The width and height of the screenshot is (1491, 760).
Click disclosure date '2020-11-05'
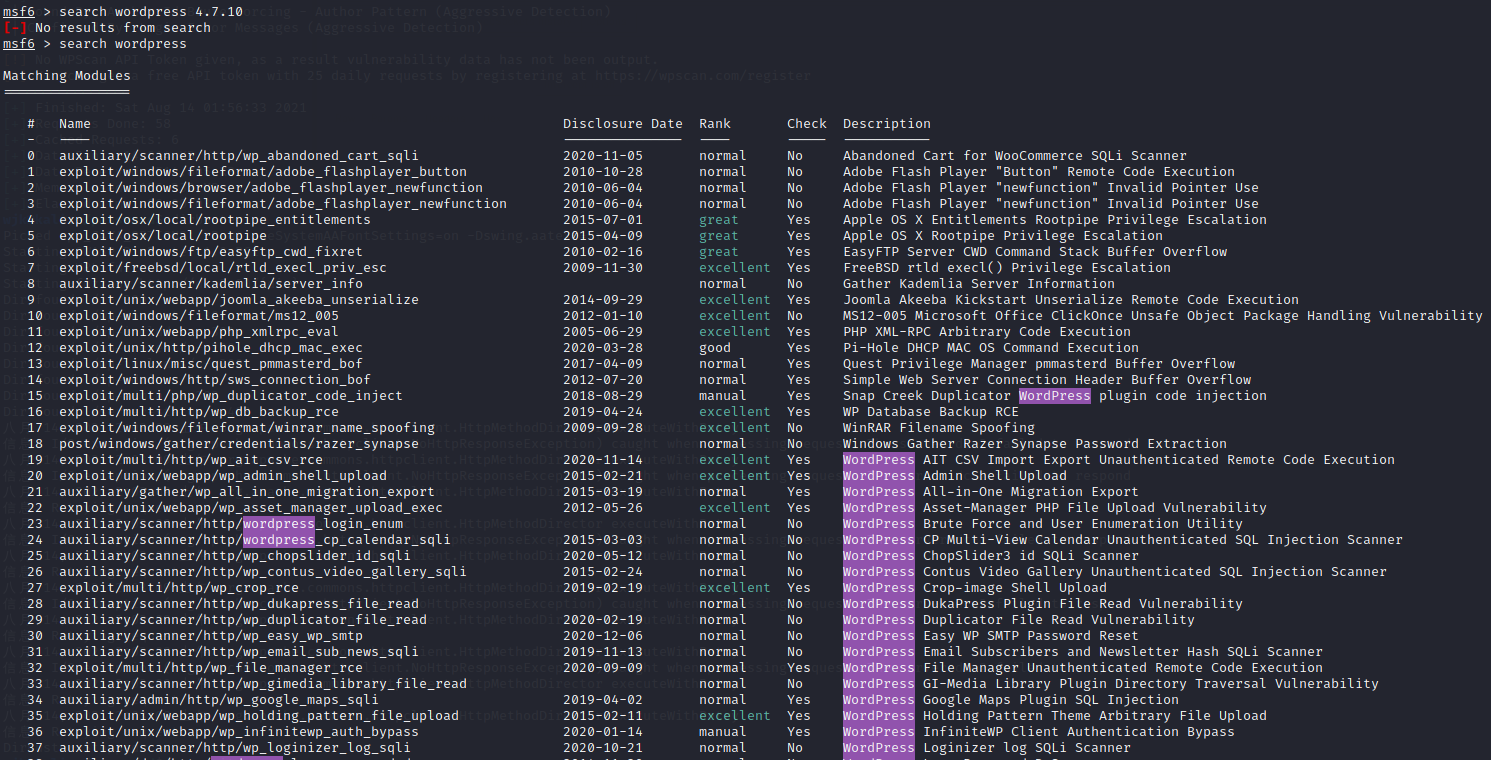click(603, 156)
